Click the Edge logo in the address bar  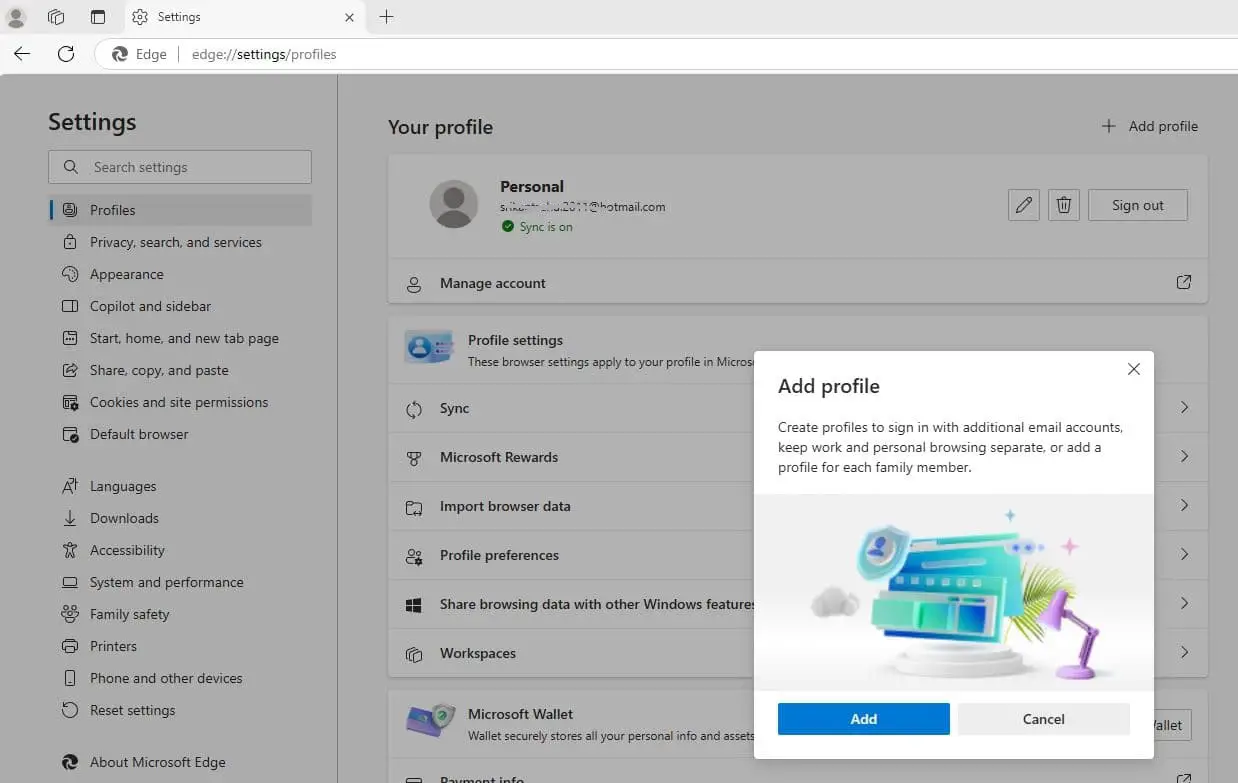121,54
